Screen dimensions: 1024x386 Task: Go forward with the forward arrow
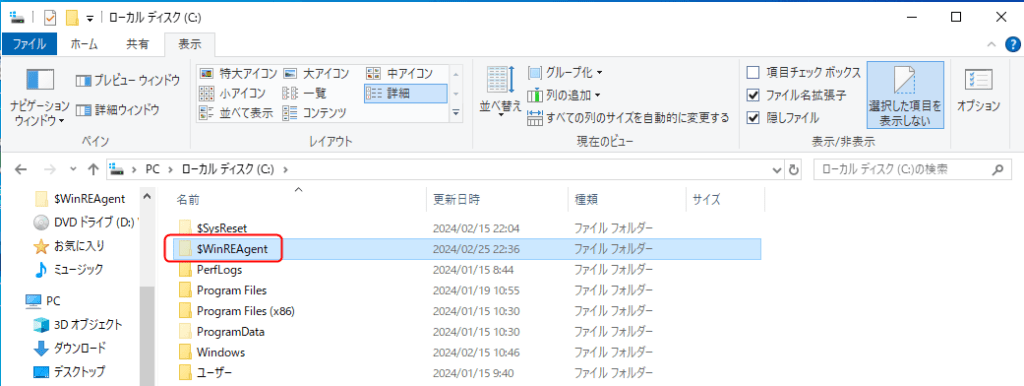(x=49, y=169)
